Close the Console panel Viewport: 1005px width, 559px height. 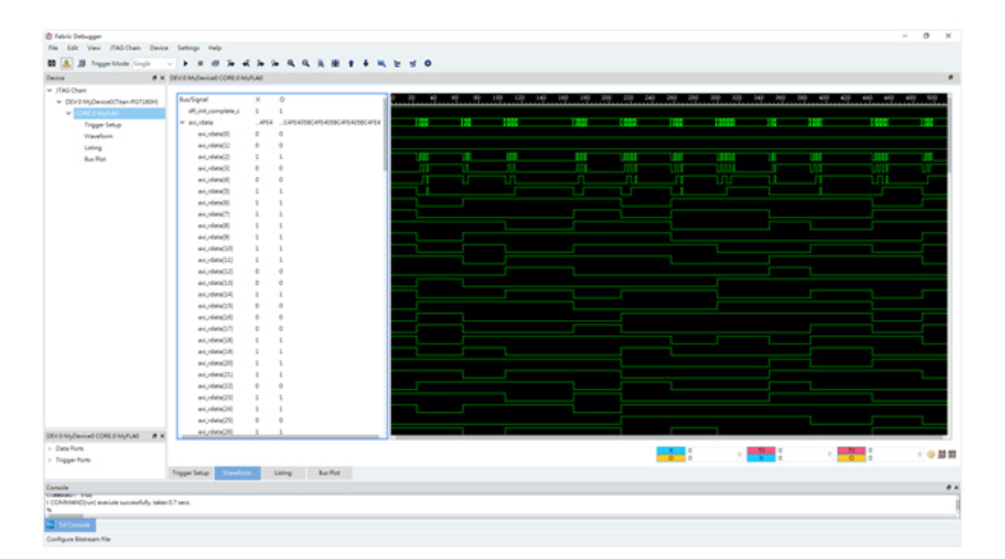(956, 487)
